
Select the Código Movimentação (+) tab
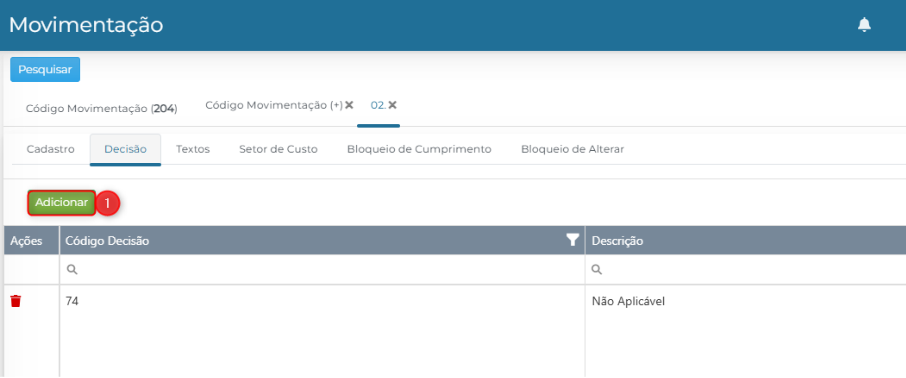(274, 105)
